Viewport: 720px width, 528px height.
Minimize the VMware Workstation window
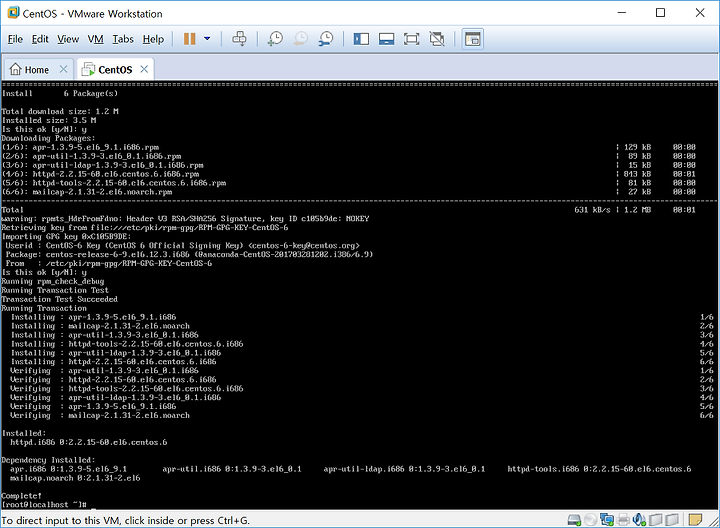pyautogui.click(x=622, y=13)
